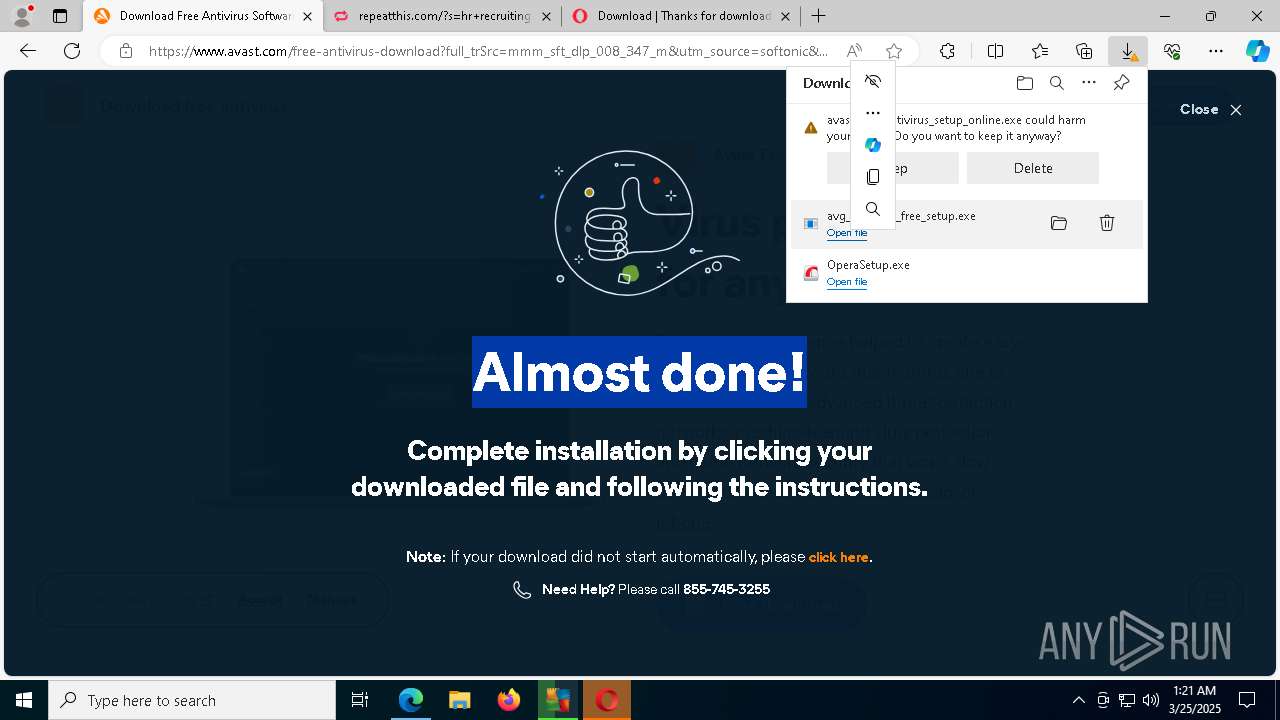The width and height of the screenshot is (1280, 720).
Task: Open the mini menu's three-dot options
Action: [873, 113]
